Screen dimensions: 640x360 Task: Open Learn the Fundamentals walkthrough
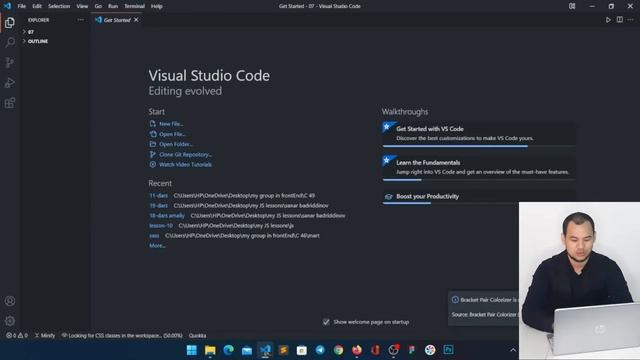click(x=479, y=167)
